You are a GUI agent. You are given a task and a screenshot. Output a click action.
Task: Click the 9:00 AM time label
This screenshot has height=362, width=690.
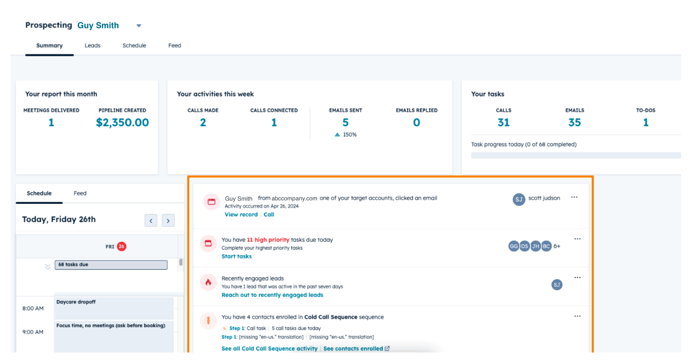(33, 332)
